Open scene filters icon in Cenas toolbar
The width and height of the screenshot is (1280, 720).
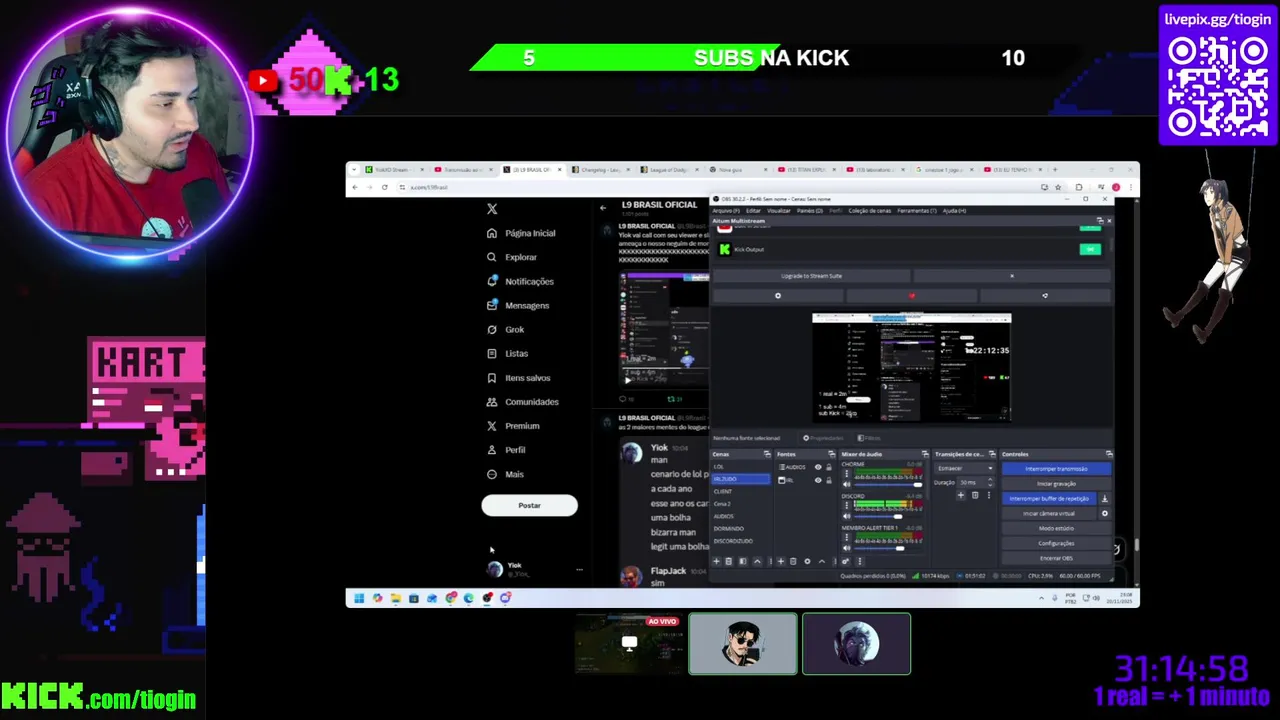tap(743, 561)
